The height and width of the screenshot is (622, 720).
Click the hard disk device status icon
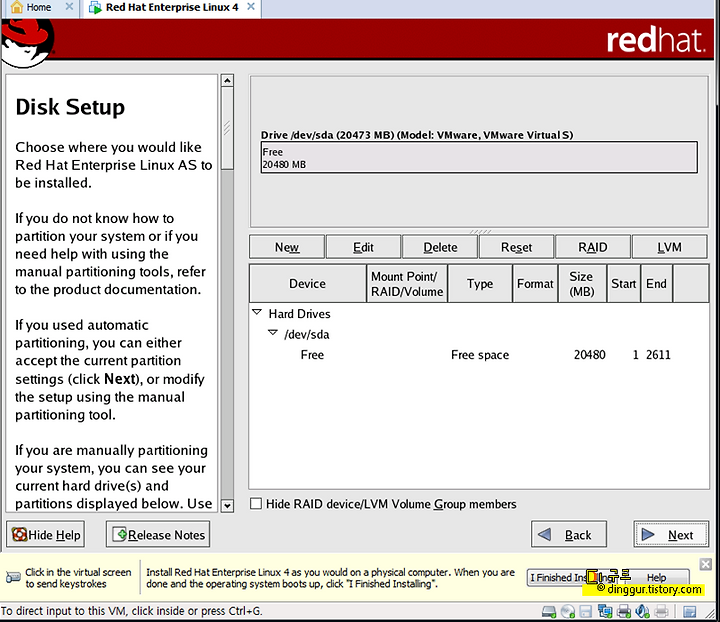click(x=549, y=611)
